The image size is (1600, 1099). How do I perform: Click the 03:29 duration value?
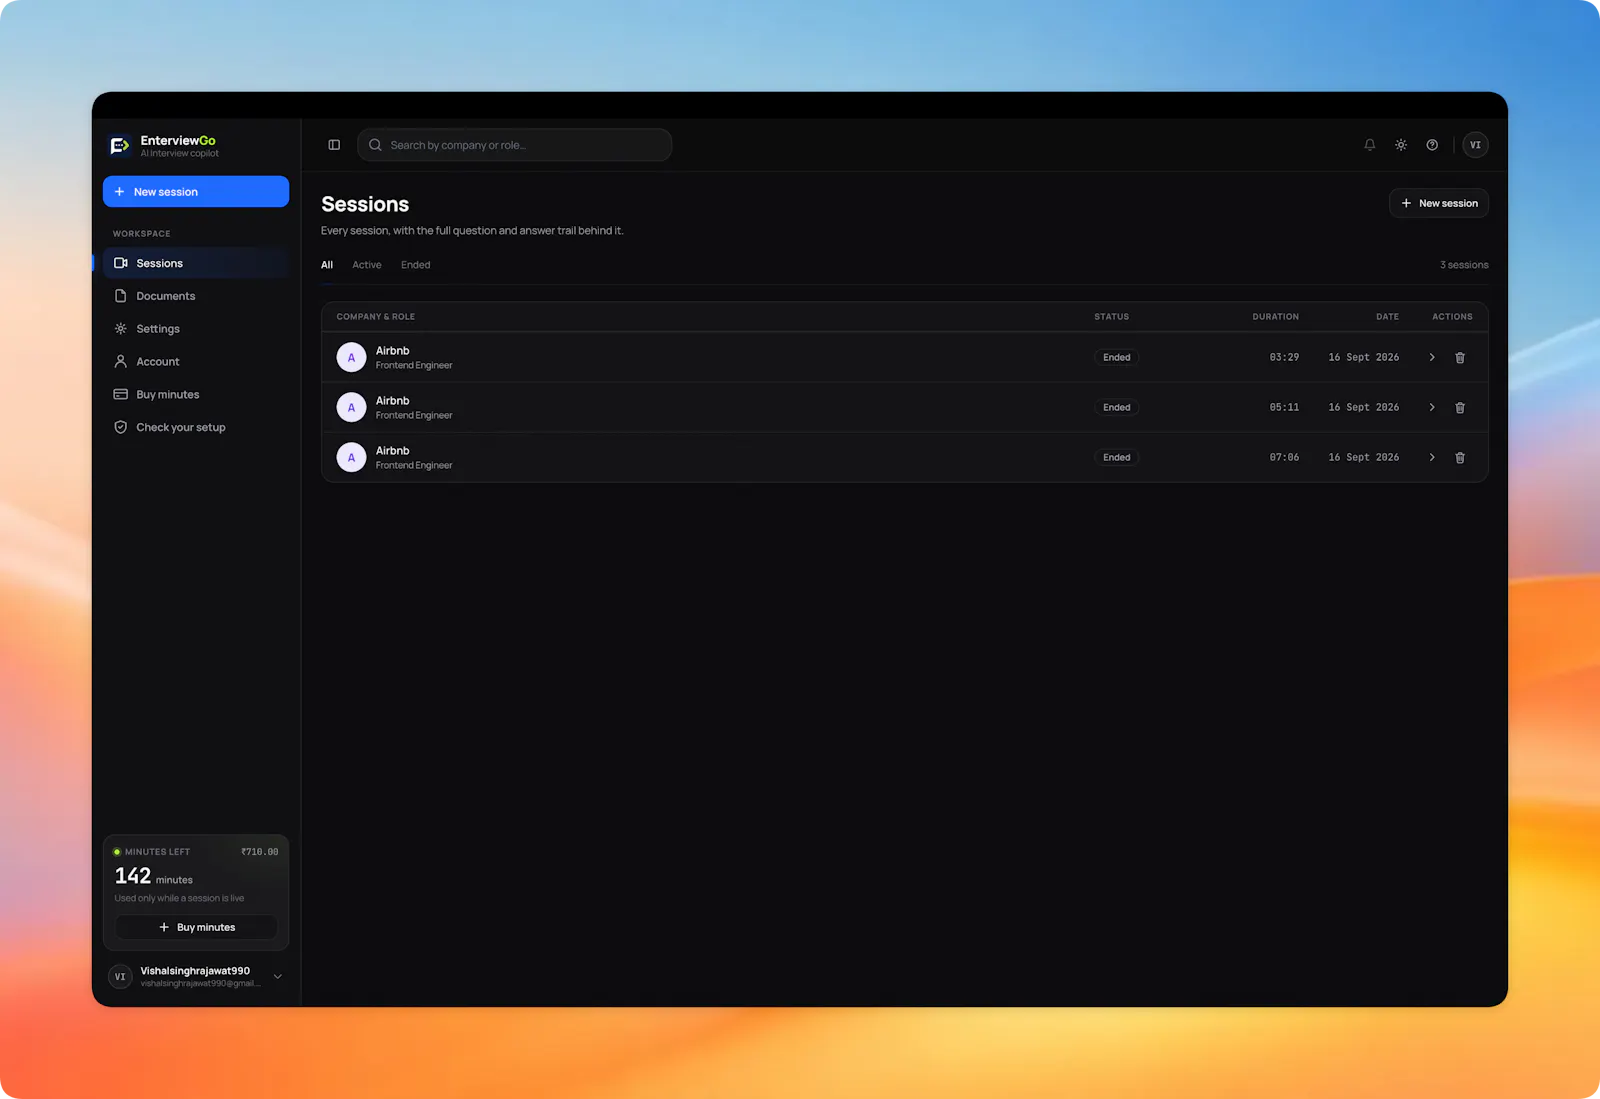pyautogui.click(x=1284, y=357)
